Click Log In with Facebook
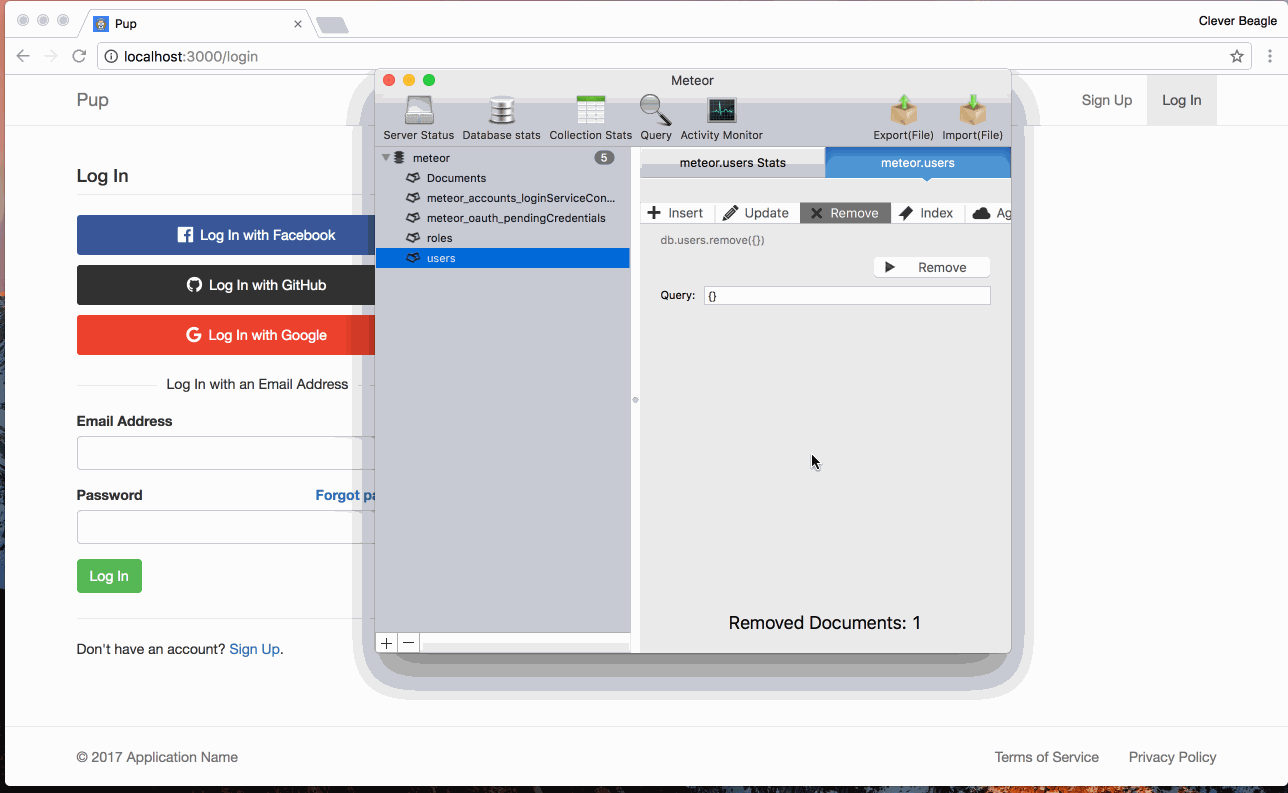 click(x=226, y=235)
